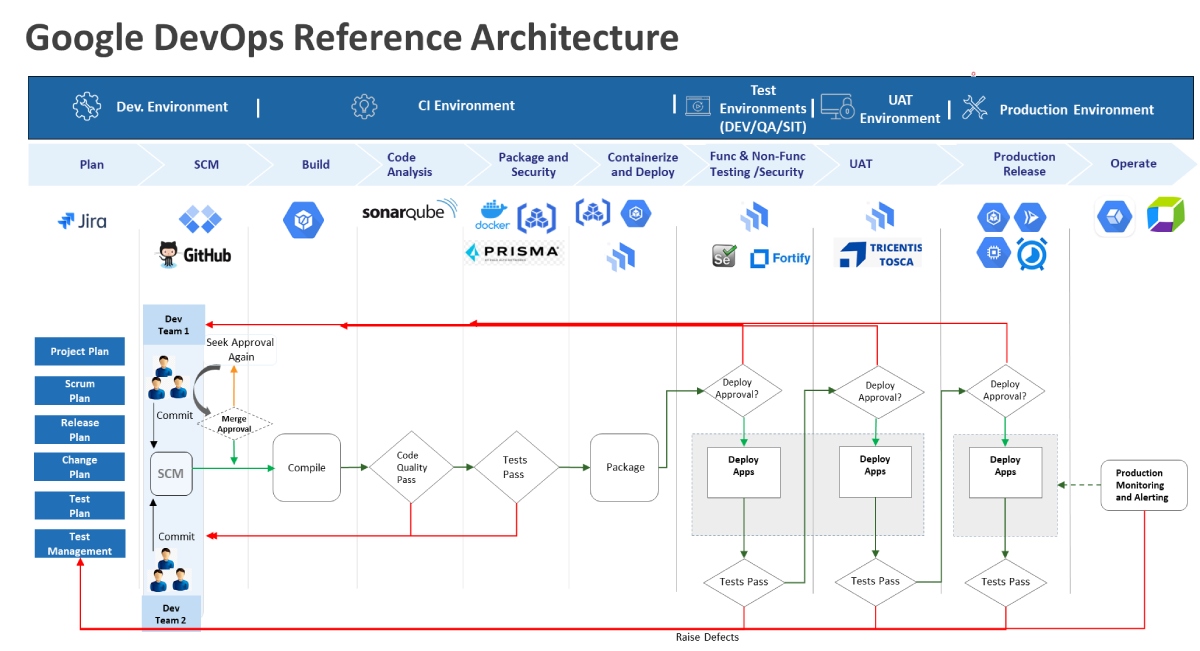Select the GitHub logo
The image size is (1200, 651).
pos(195,255)
